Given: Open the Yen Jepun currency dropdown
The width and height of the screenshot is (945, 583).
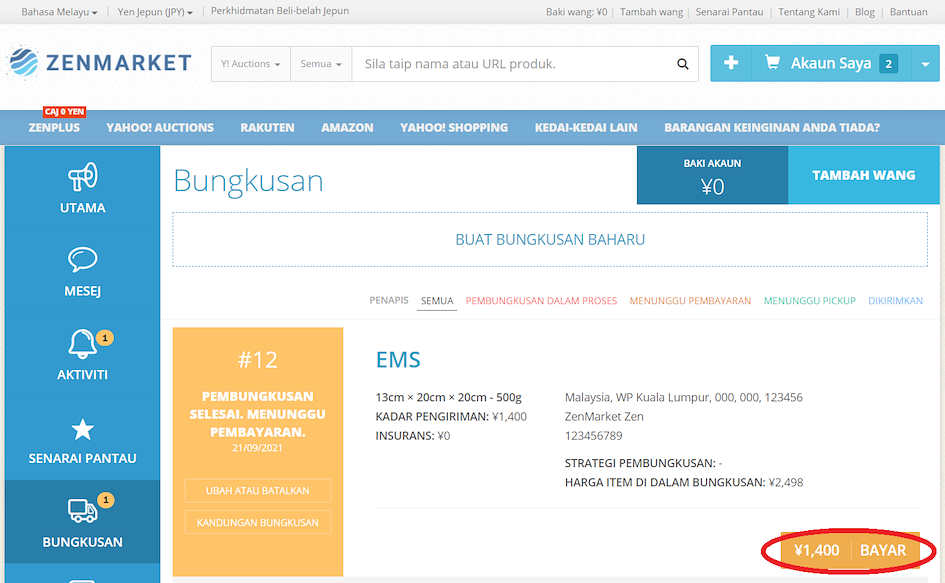Looking at the screenshot, I should (x=155, y=12).
